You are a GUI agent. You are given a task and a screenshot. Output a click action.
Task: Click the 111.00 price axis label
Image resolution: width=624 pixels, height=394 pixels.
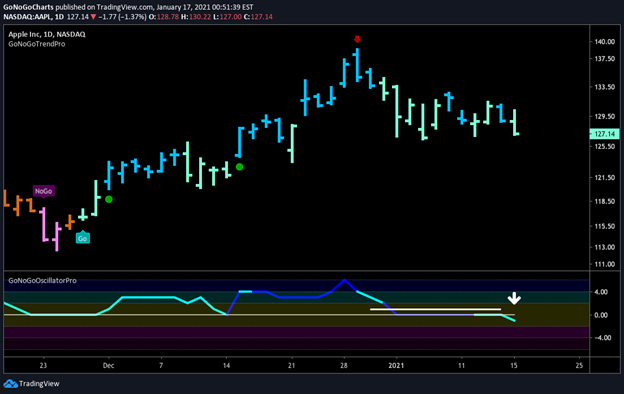604,264
